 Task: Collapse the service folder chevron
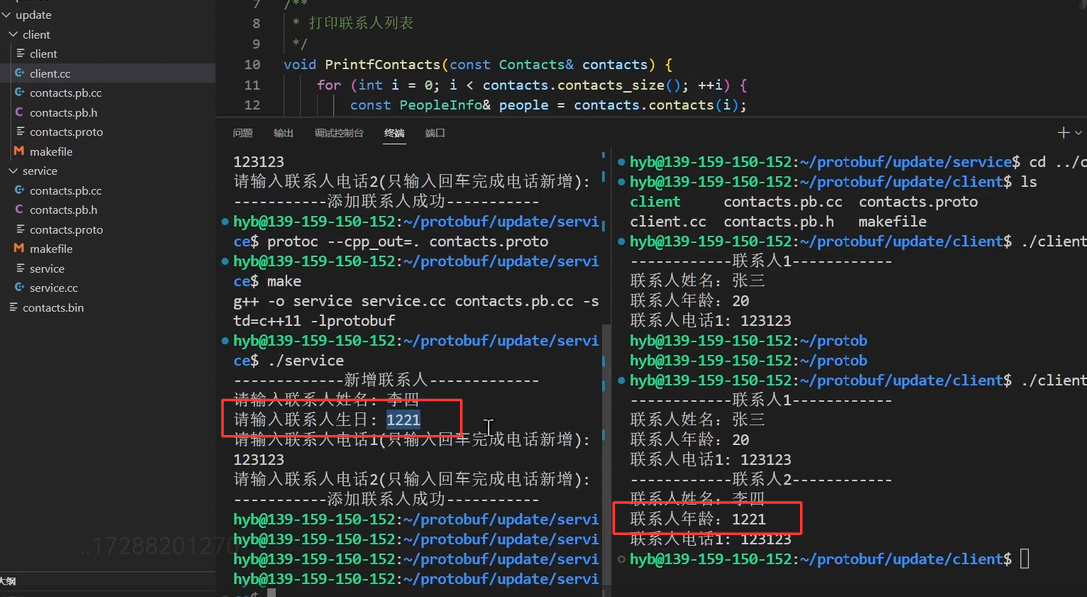click(13, 171)
